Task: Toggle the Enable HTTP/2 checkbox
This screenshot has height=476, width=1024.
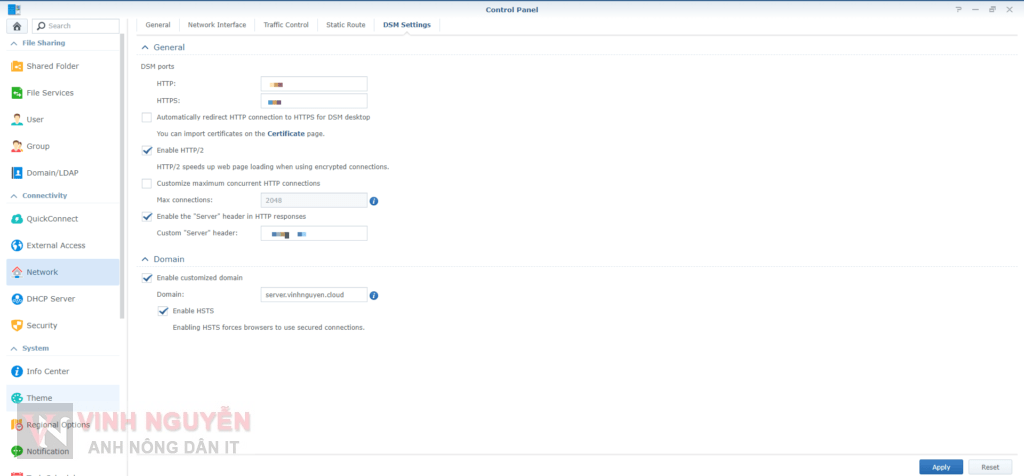Action: 147,150
